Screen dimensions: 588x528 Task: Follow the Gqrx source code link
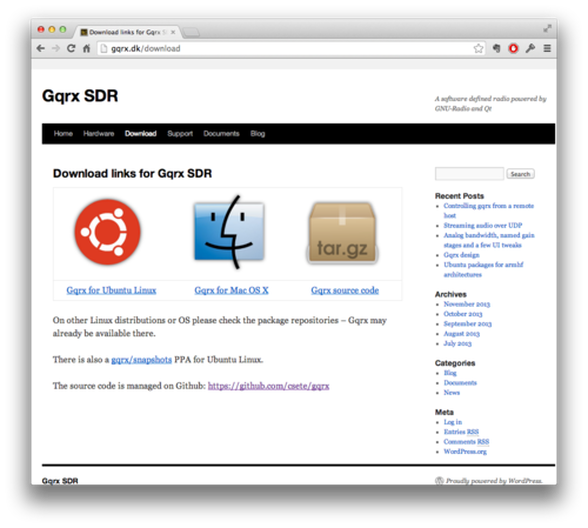345,290
